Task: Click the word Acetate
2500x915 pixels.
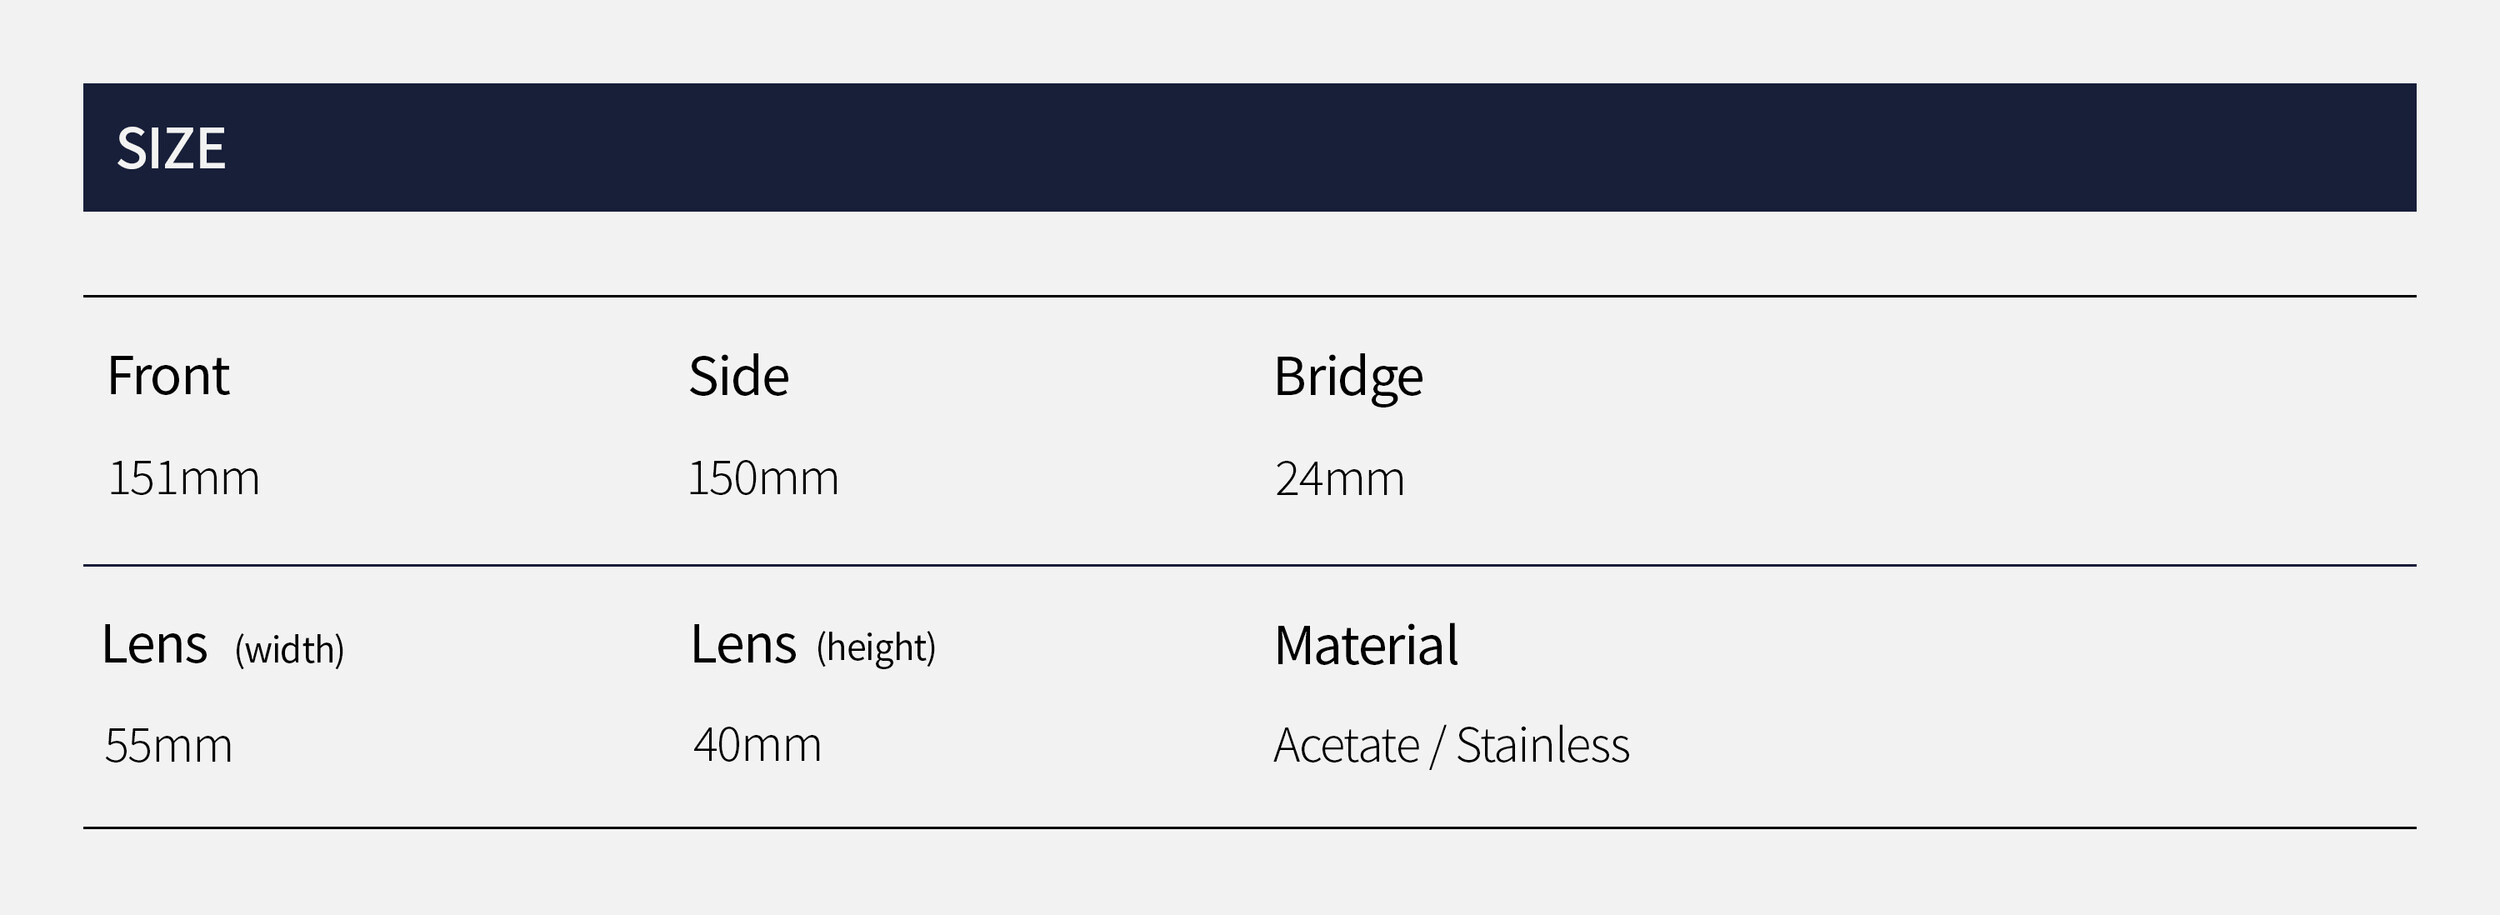Action: (1346, 746)
